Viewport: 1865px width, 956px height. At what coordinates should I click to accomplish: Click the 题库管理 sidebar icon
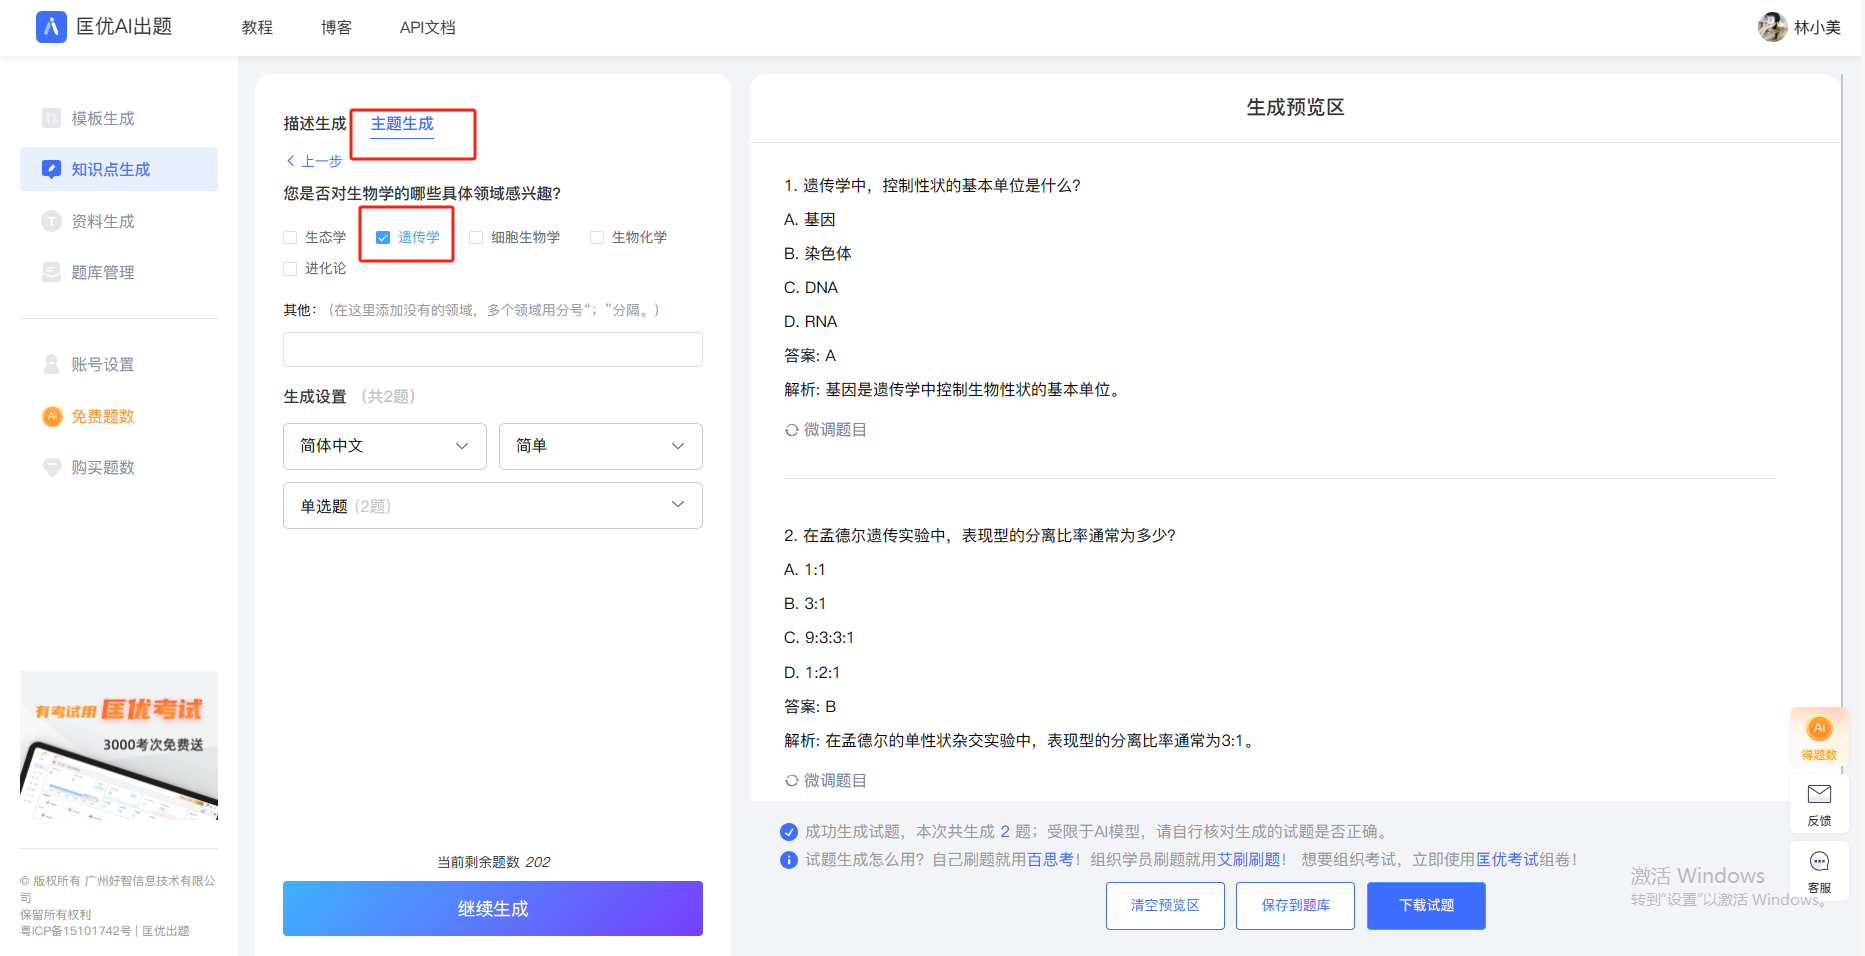[x=51, y=272]
